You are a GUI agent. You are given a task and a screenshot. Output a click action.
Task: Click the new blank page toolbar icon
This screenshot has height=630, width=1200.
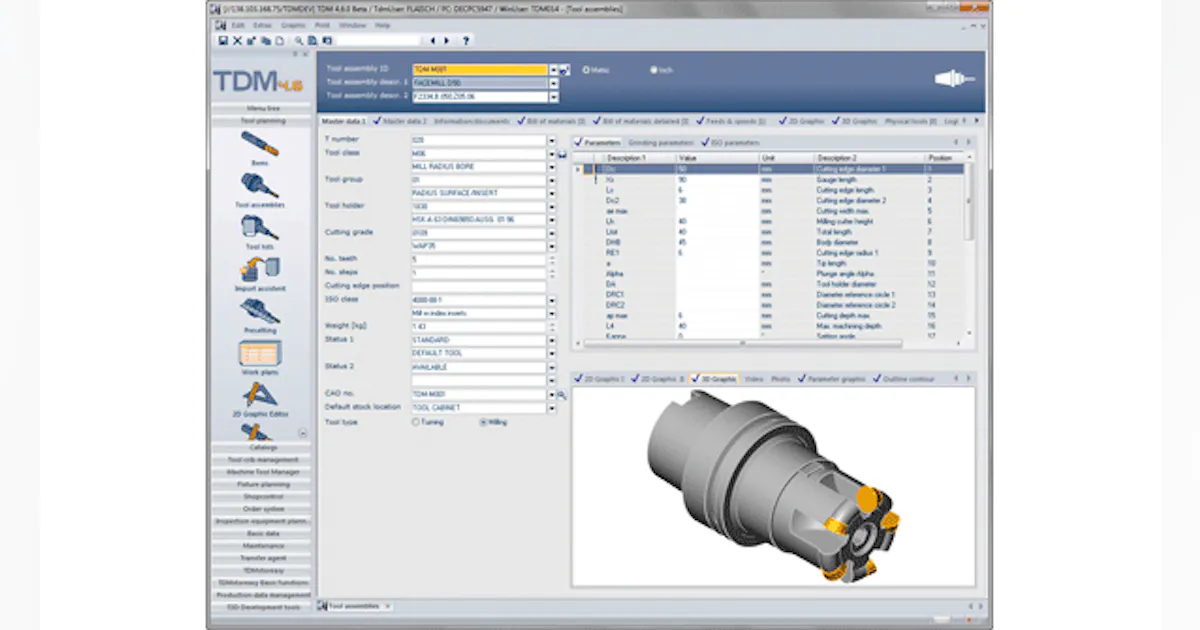(280, 41)
